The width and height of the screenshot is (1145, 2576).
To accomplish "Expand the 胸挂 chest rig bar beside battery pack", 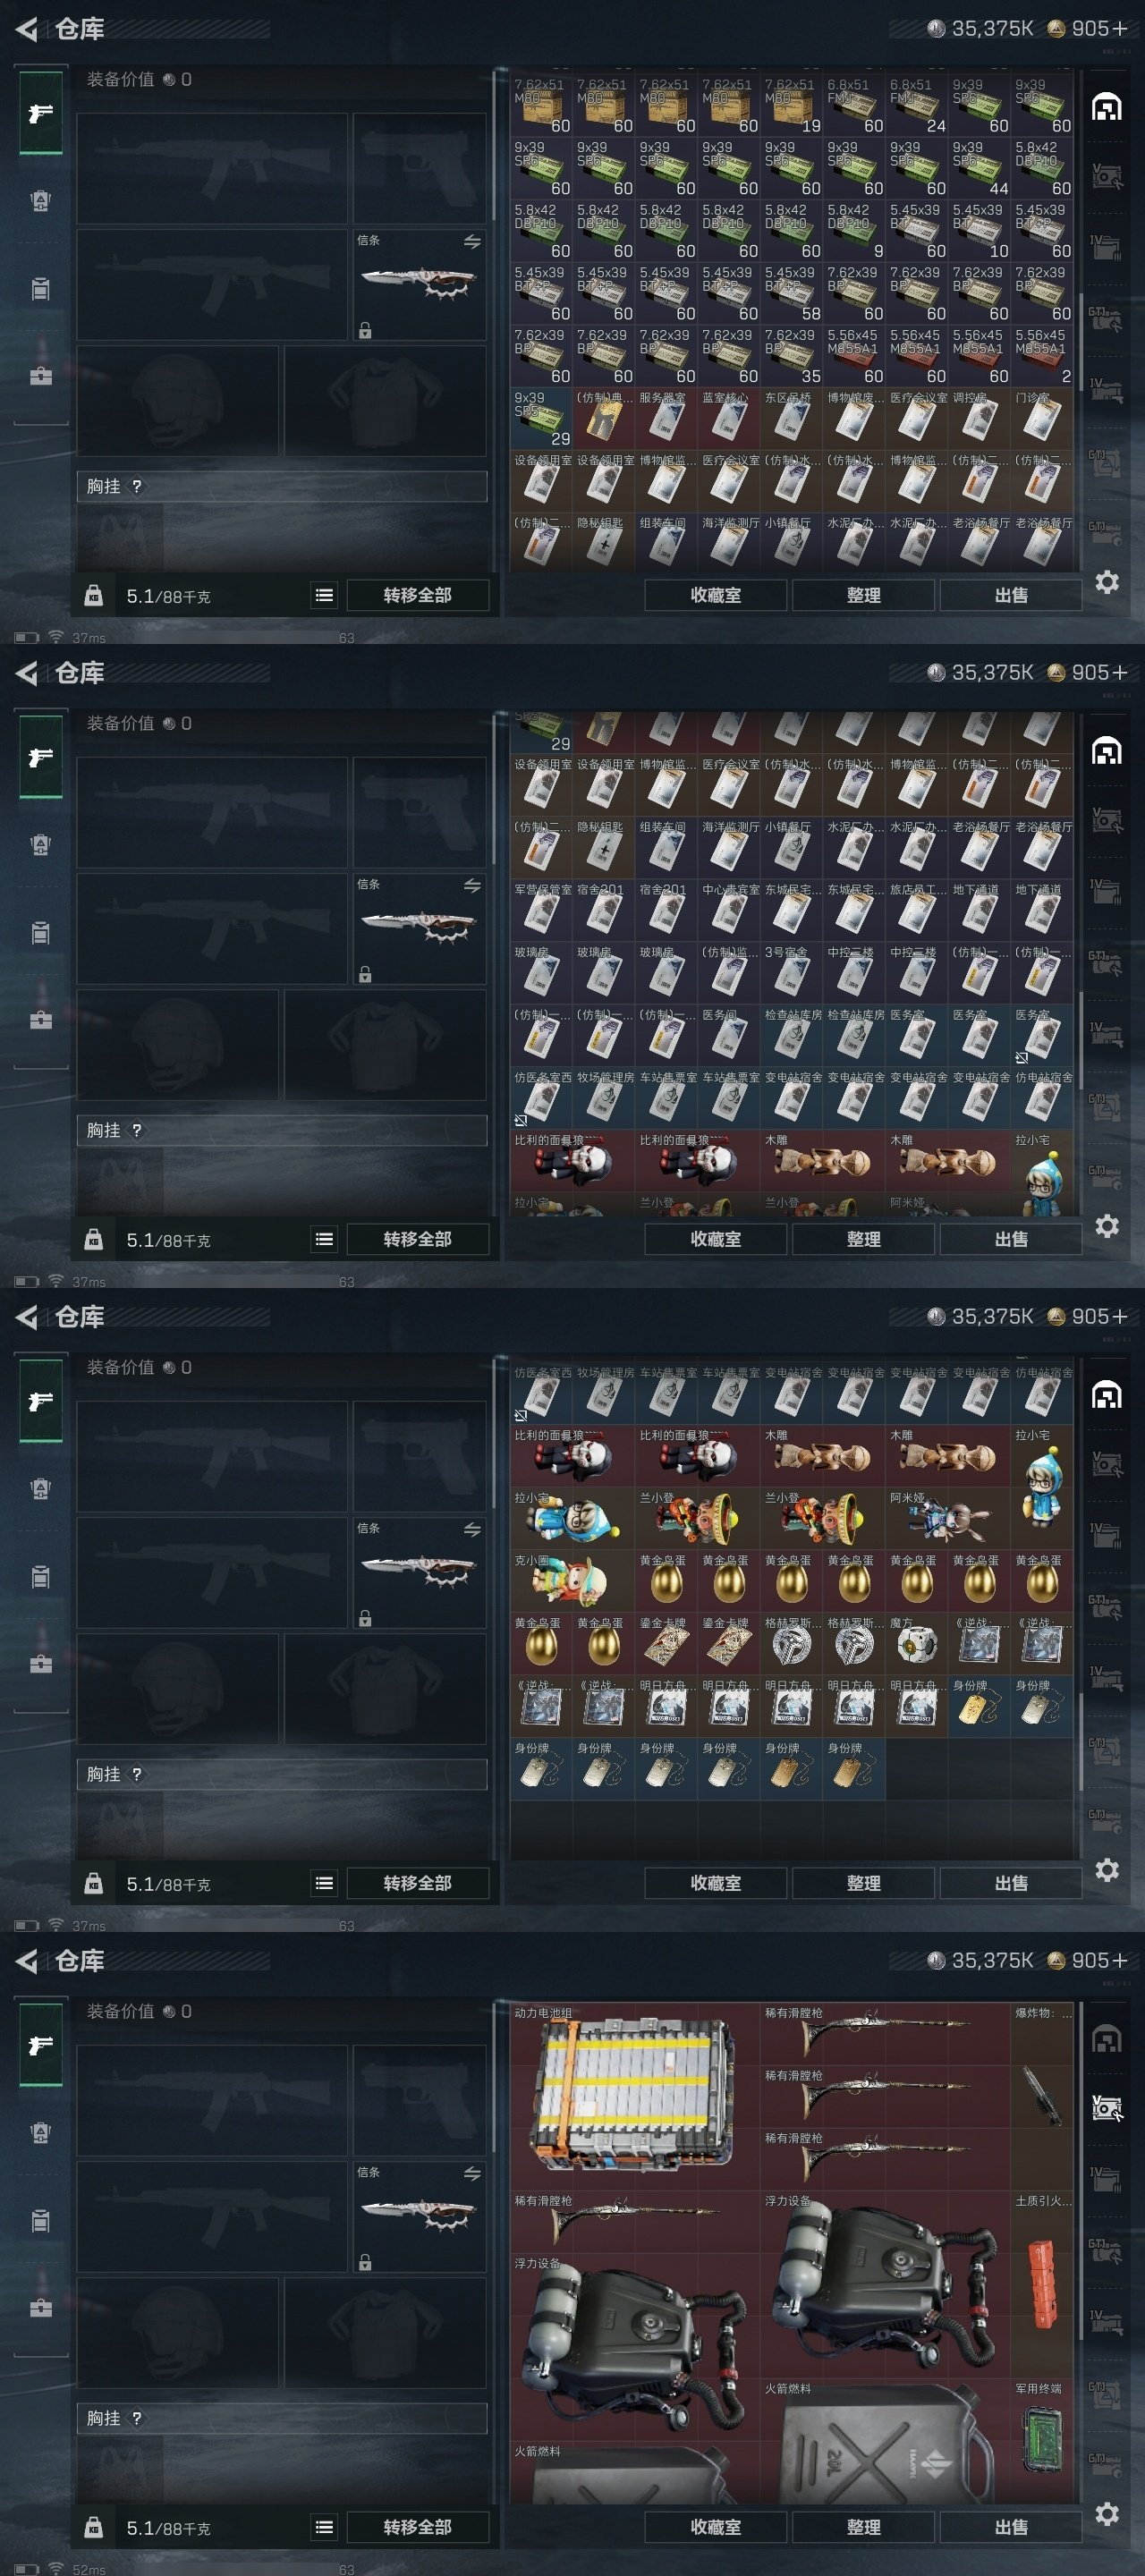I will click(x=282, y=2418).
